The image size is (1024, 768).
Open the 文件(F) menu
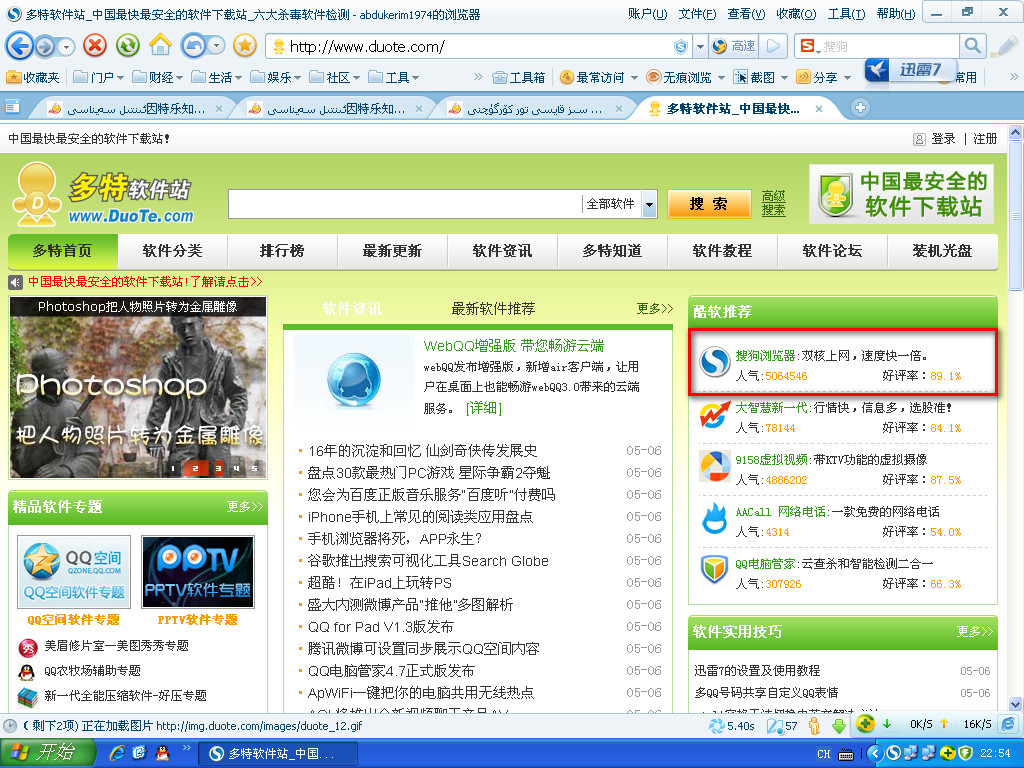(x=697, y=14)
